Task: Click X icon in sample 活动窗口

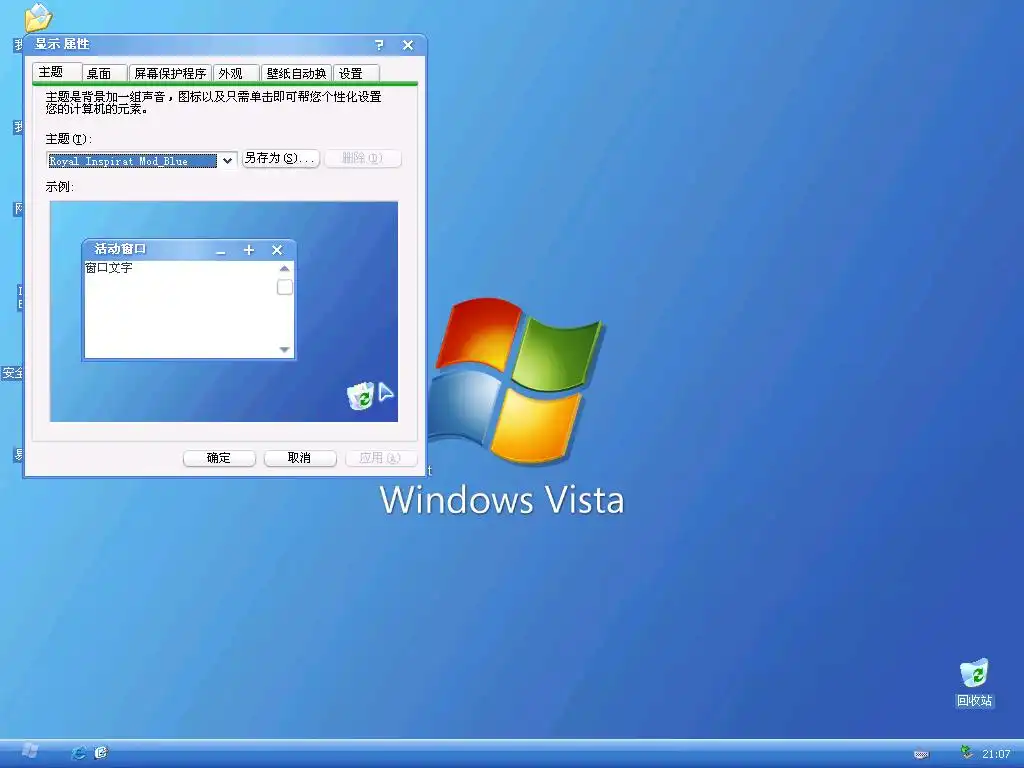Action: [277, 250]
